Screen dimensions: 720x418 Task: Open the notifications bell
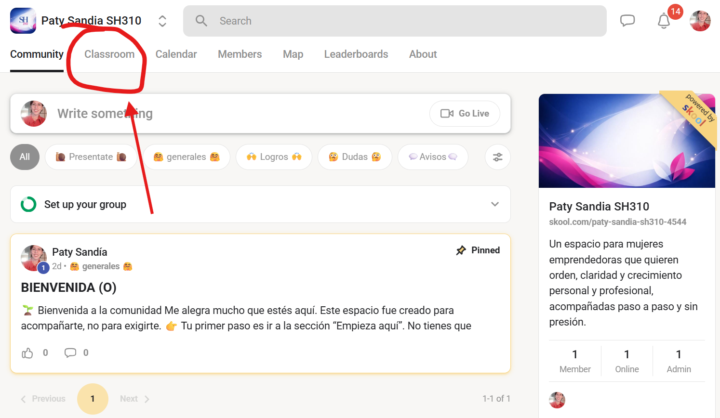click(663, 21)
